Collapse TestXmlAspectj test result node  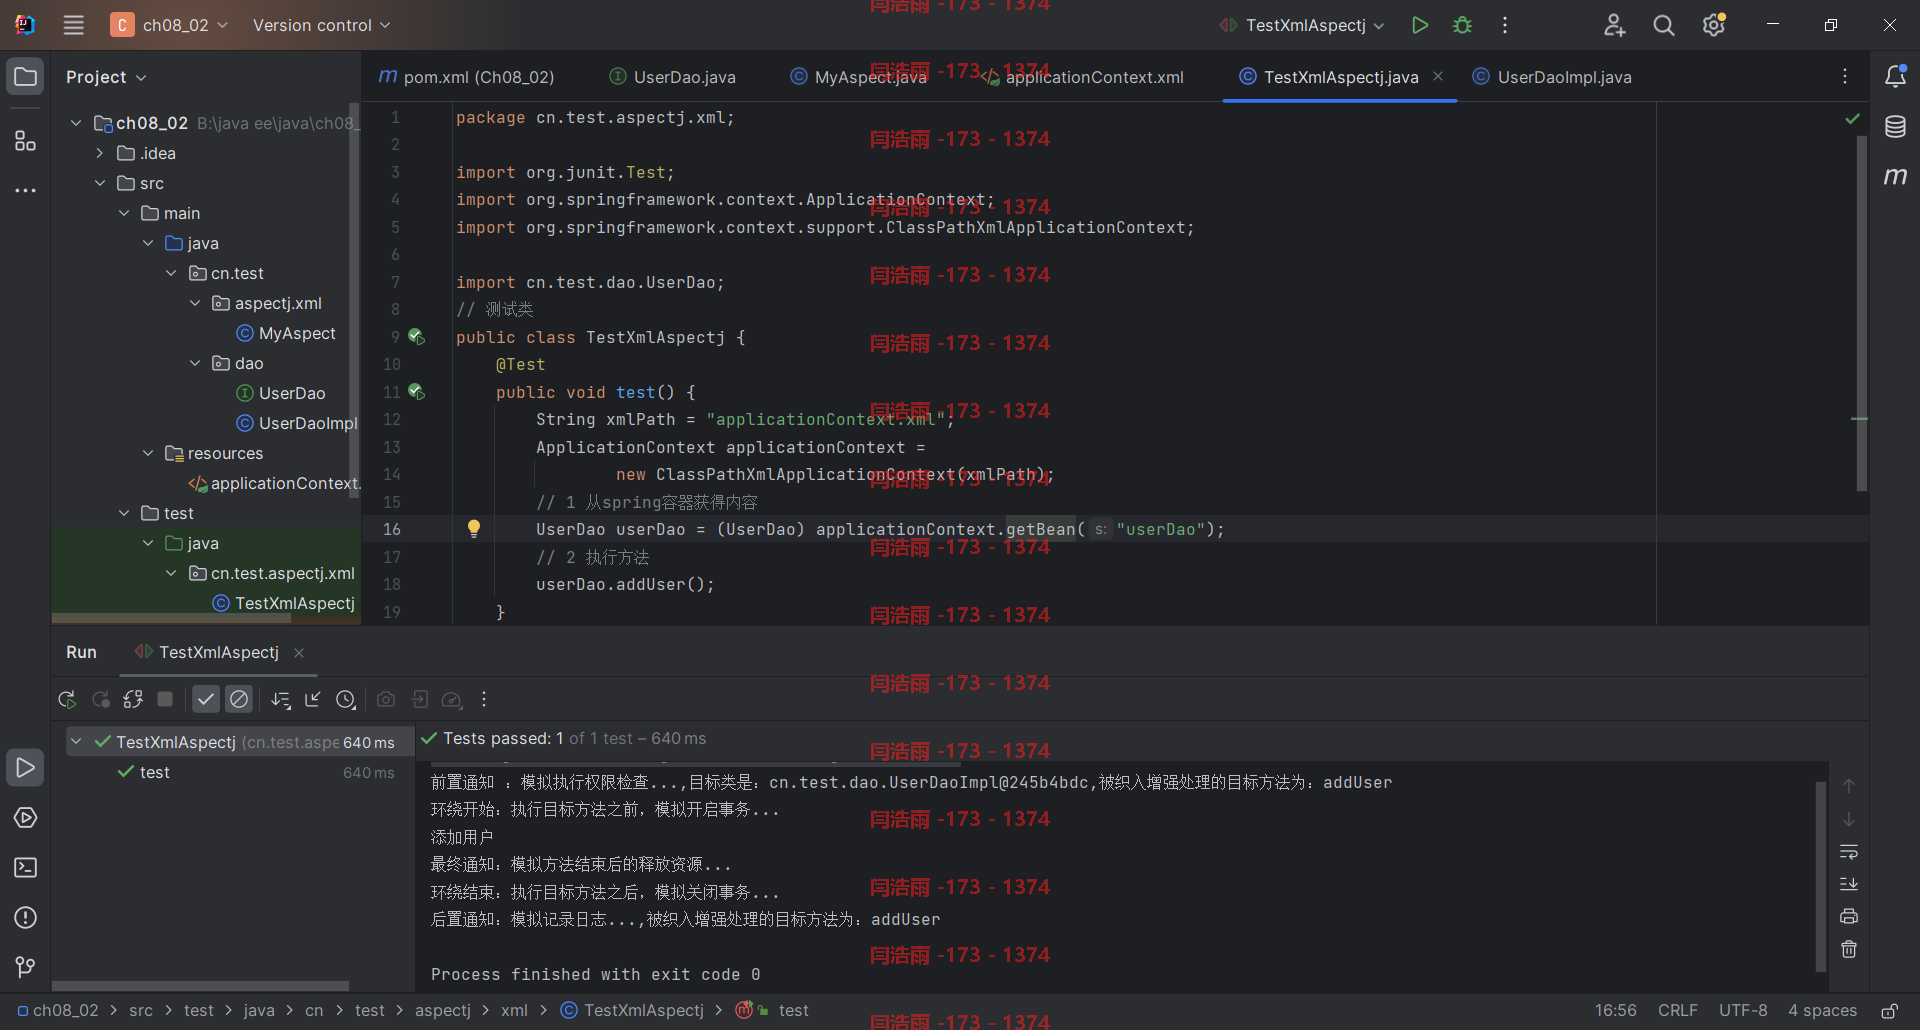76,742
